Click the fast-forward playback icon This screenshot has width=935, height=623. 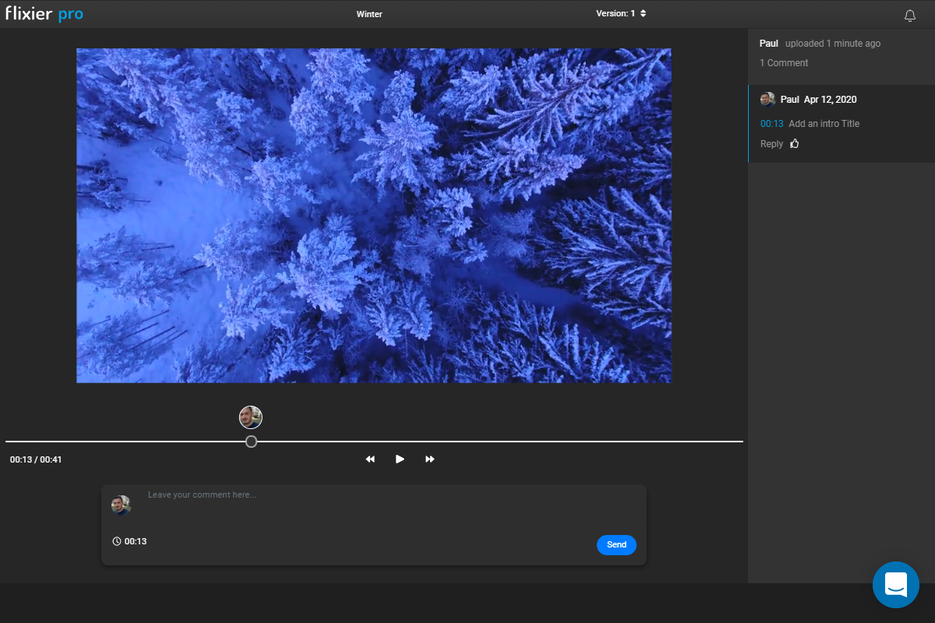point(430,459)
